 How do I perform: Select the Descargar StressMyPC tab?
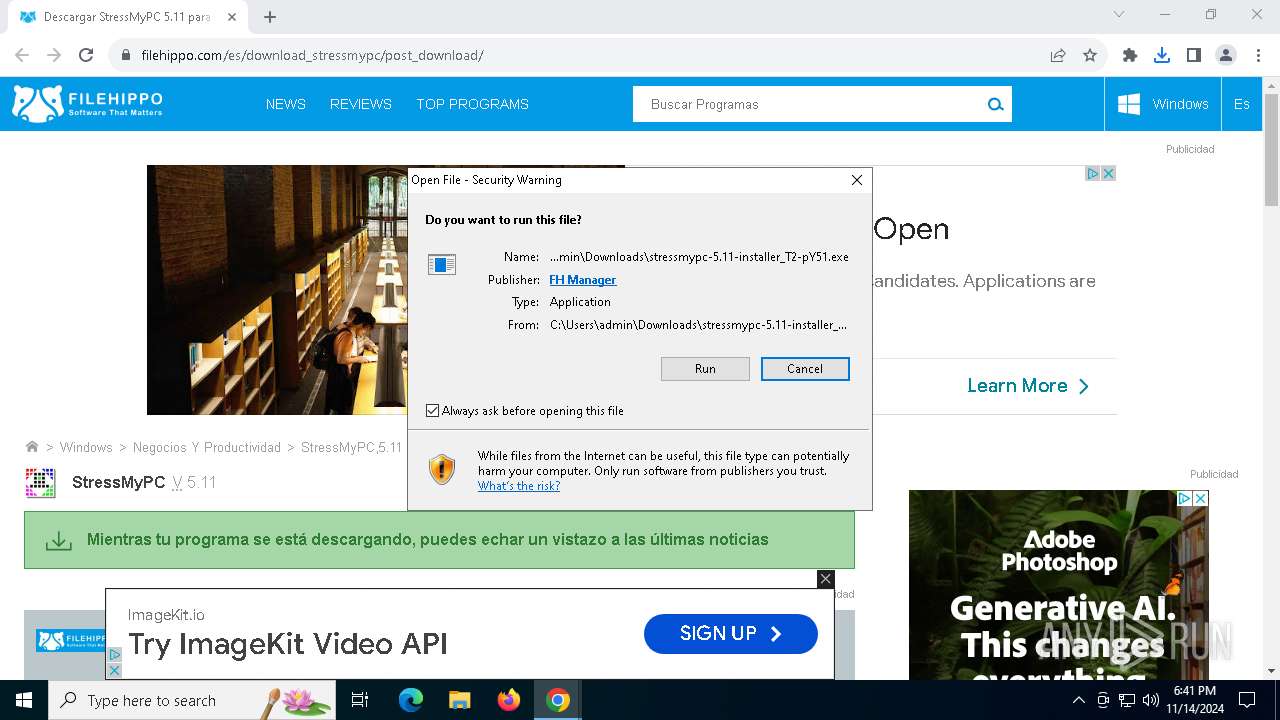coord(127,17)
